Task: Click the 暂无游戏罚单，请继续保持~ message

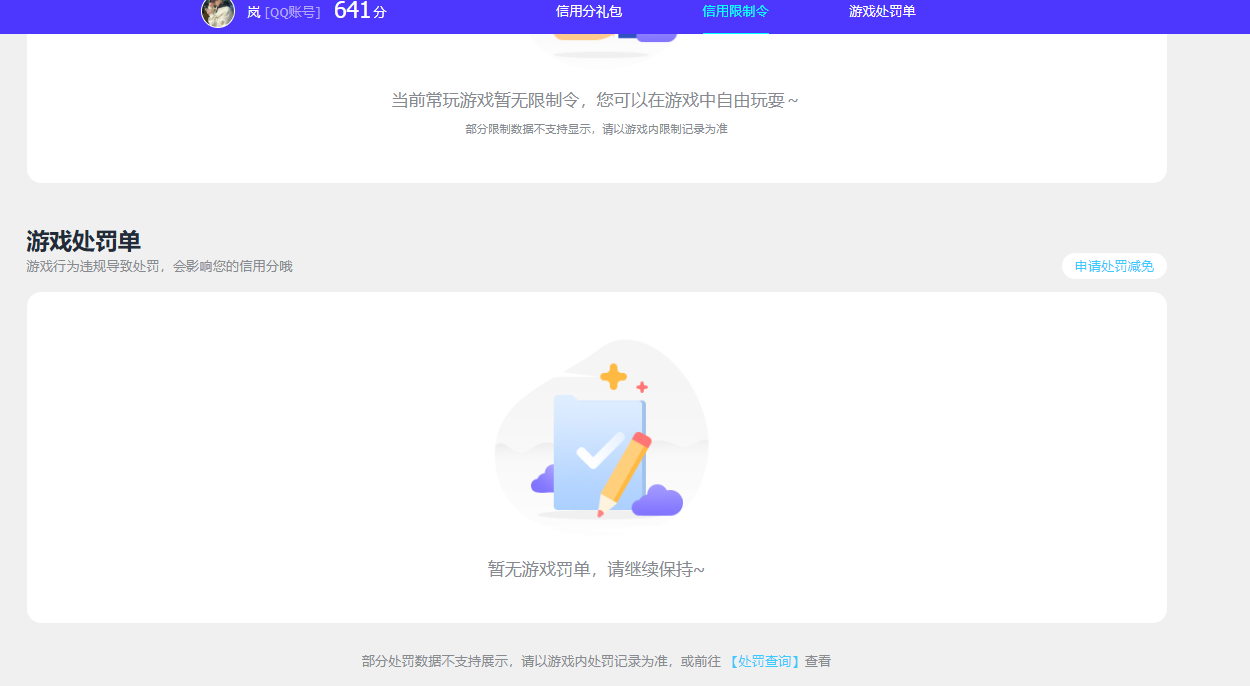Action: click(x=596, y=569)
